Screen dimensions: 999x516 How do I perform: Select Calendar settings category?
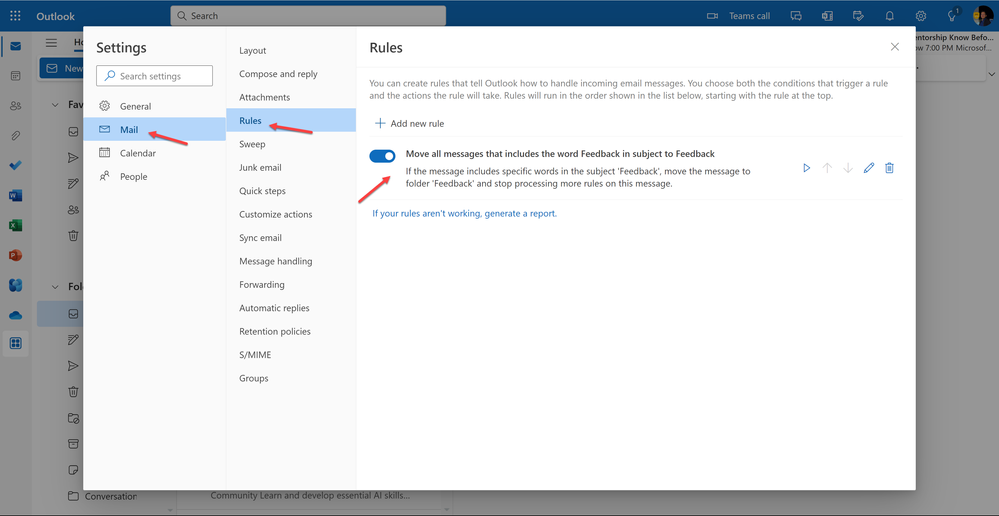coord(154,153)
